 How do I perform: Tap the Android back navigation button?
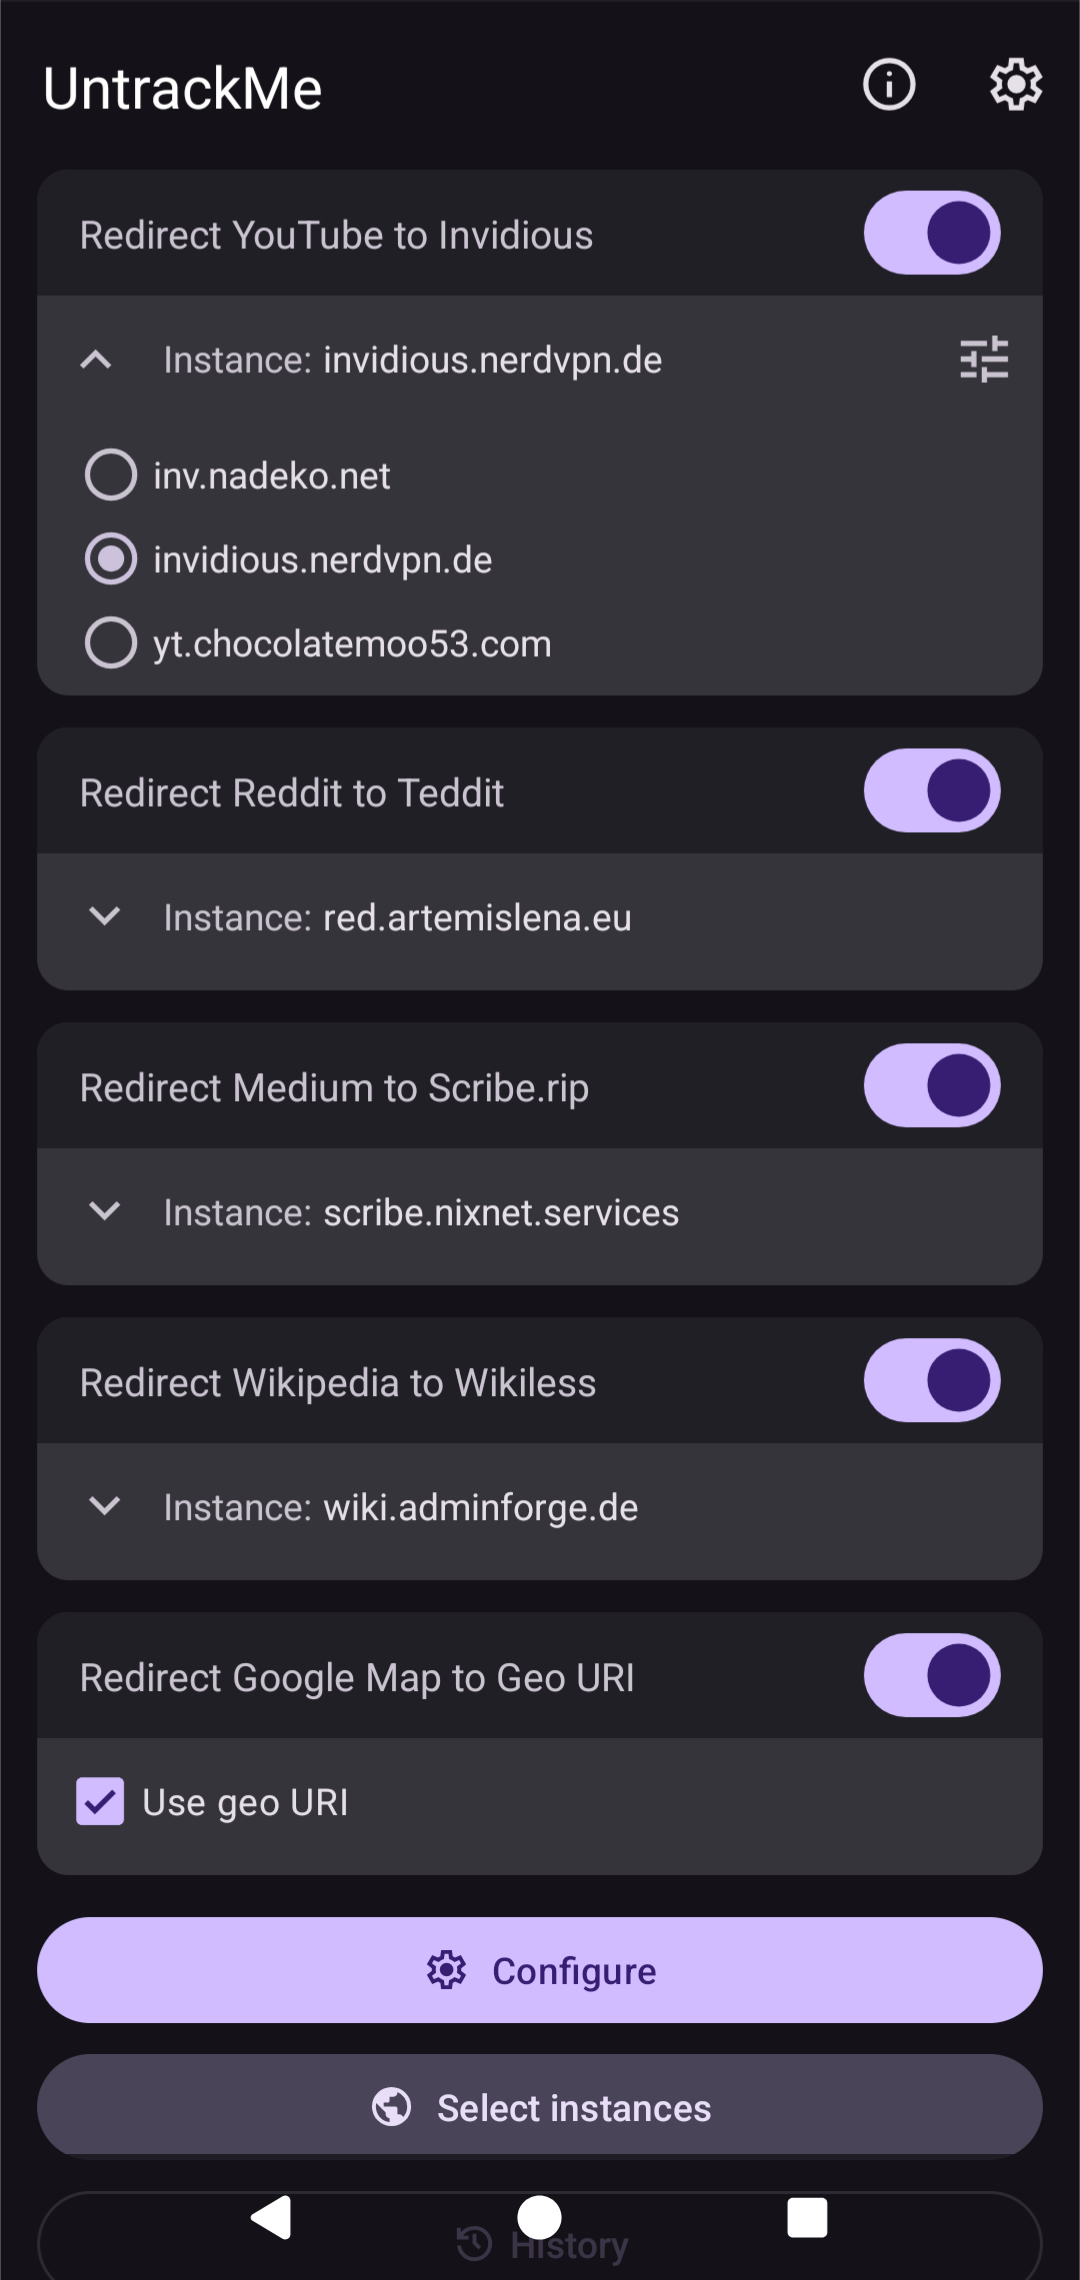pos(271,2218)
